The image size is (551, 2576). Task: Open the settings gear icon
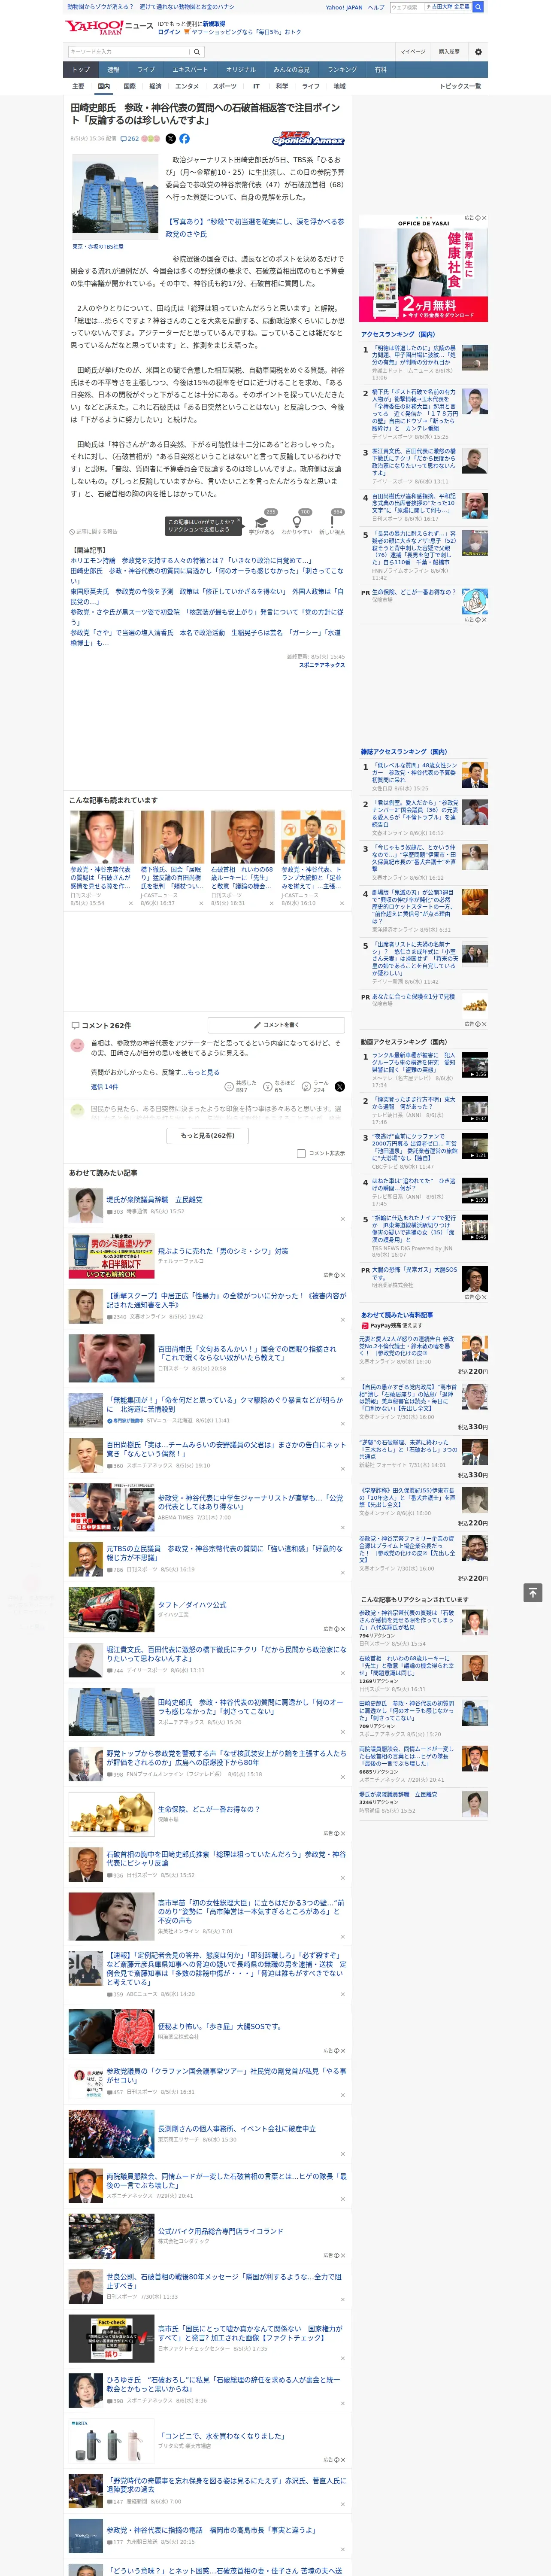click(477, 51)
